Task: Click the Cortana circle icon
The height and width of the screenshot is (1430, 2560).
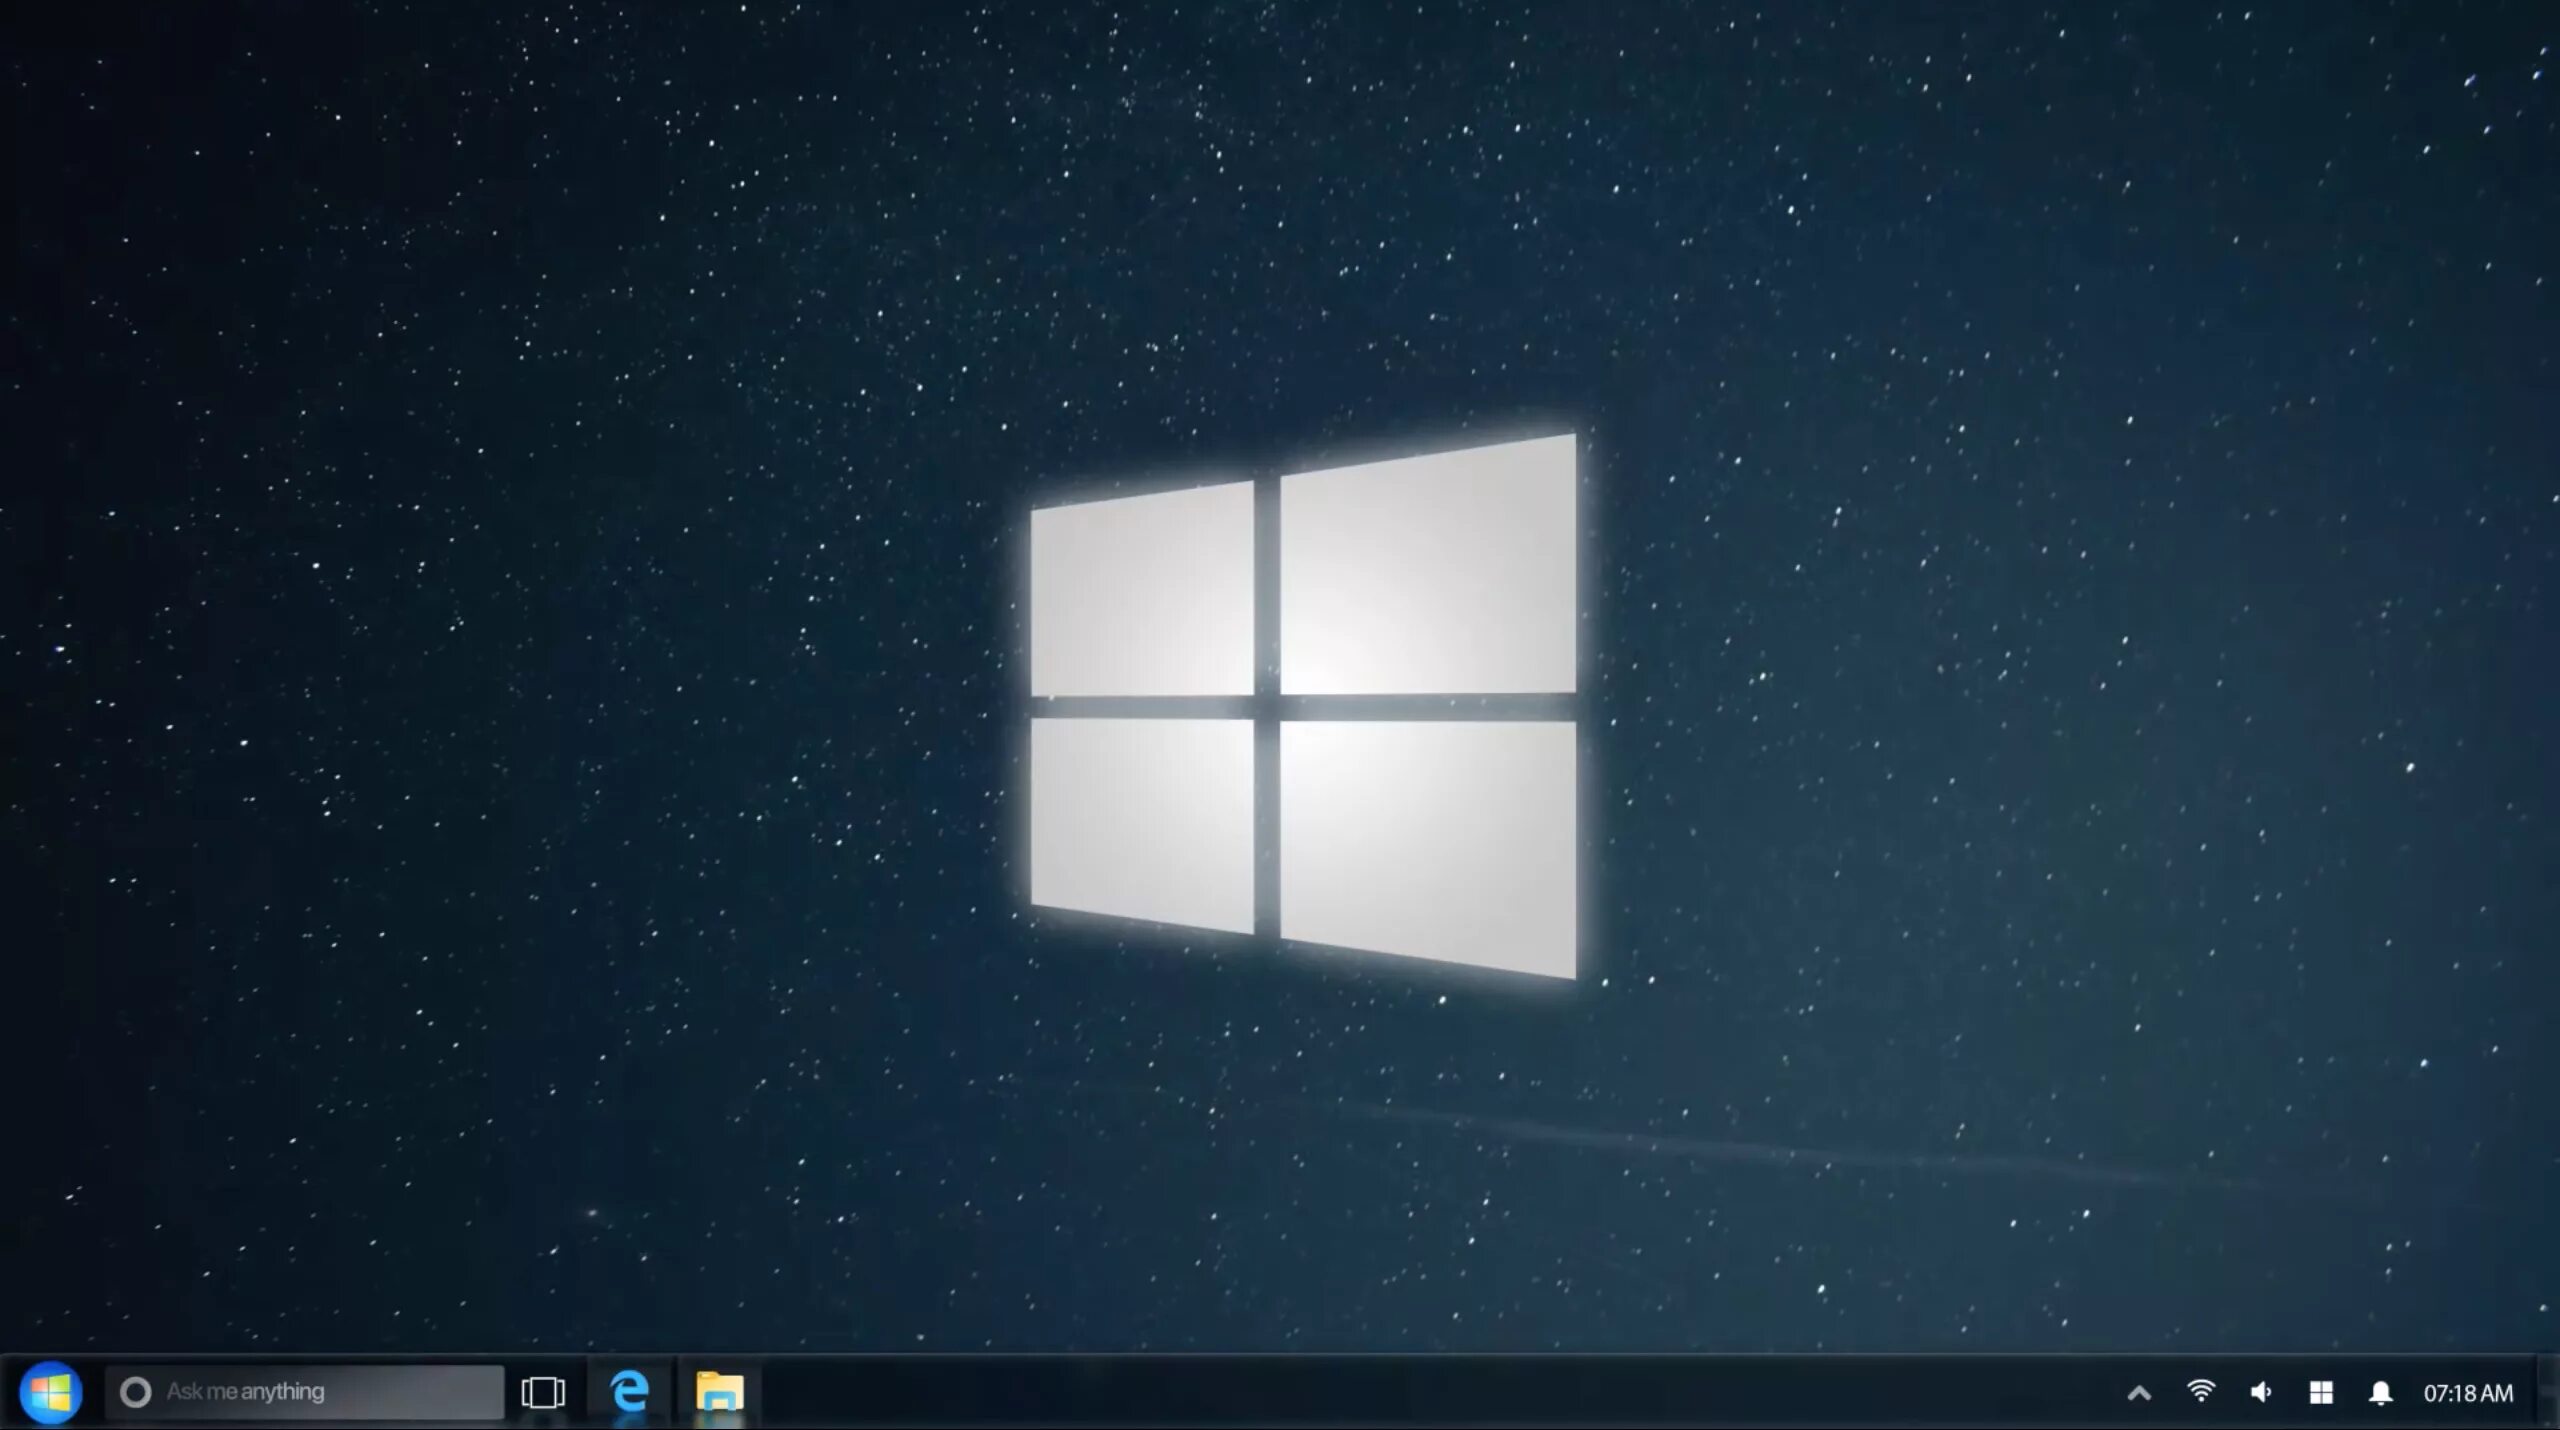Action: [x=136, y=1391]
